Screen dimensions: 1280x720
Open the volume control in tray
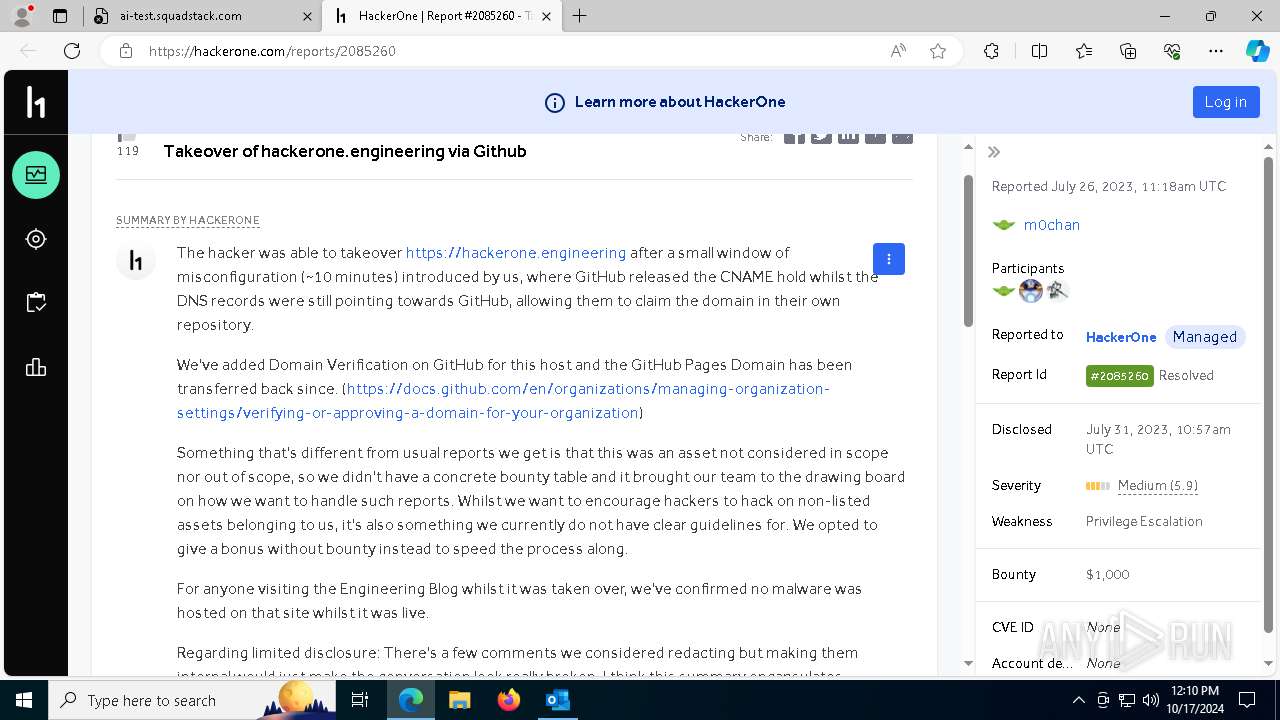pyautogui.click(x=1150, y=700)
